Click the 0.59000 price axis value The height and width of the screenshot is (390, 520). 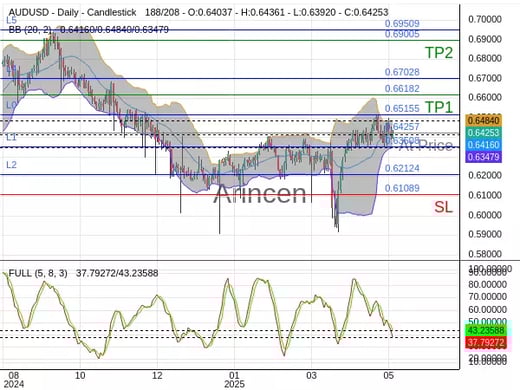click(485, 234)
